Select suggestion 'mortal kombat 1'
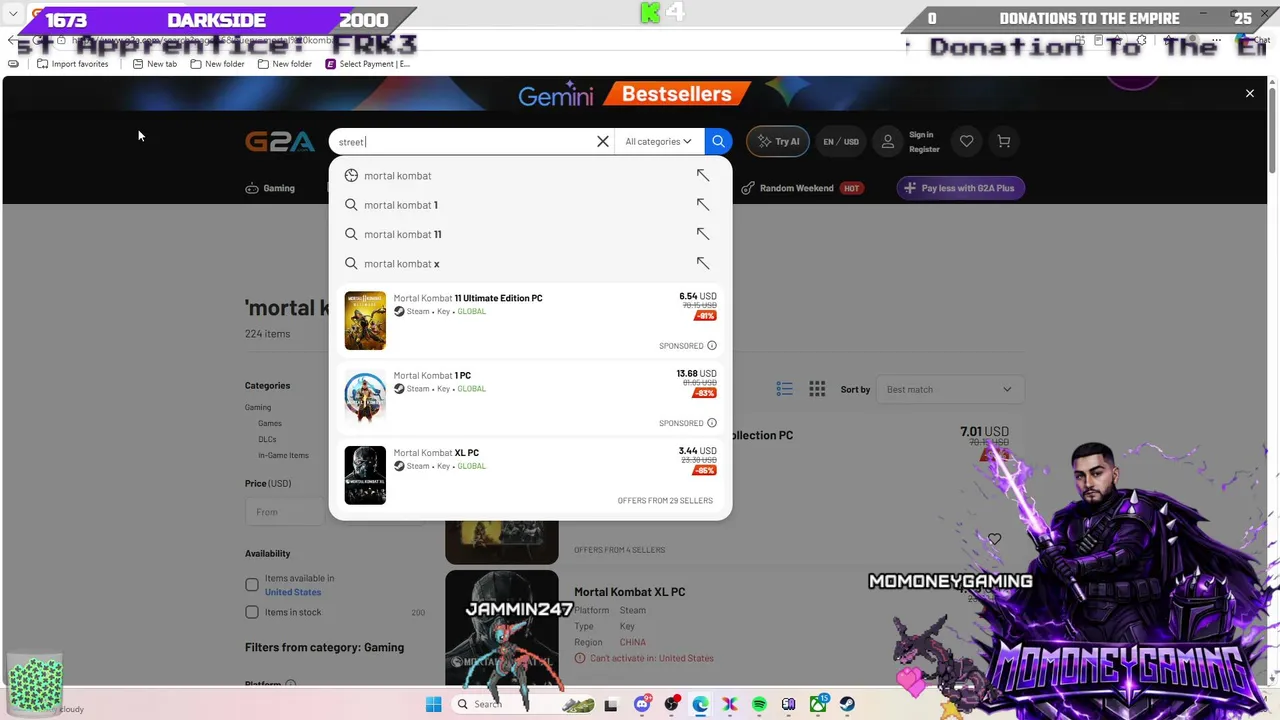Viewport: 1280px width, 720px height. (x=401, y=205)
